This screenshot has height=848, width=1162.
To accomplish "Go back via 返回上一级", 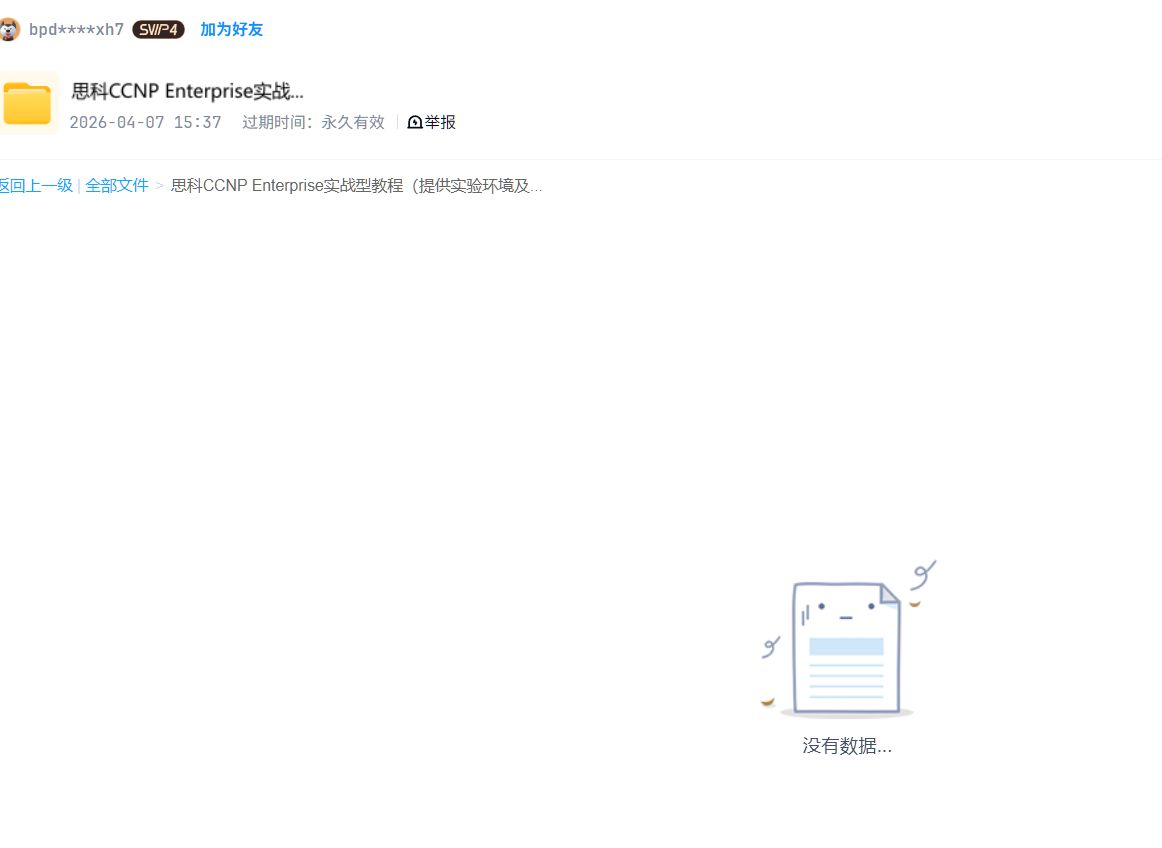I will click(36, 185).
